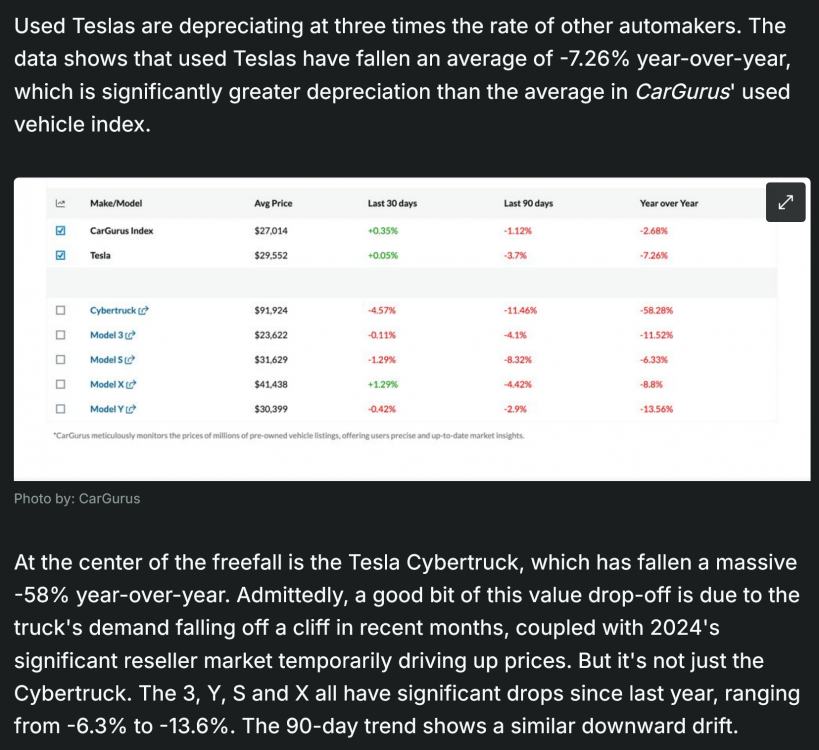Image resolution: width=819 pixels, height=750 pixels.
Task: Uncheck the CarGurus Index checkbox
Action: tap(60, 231)
